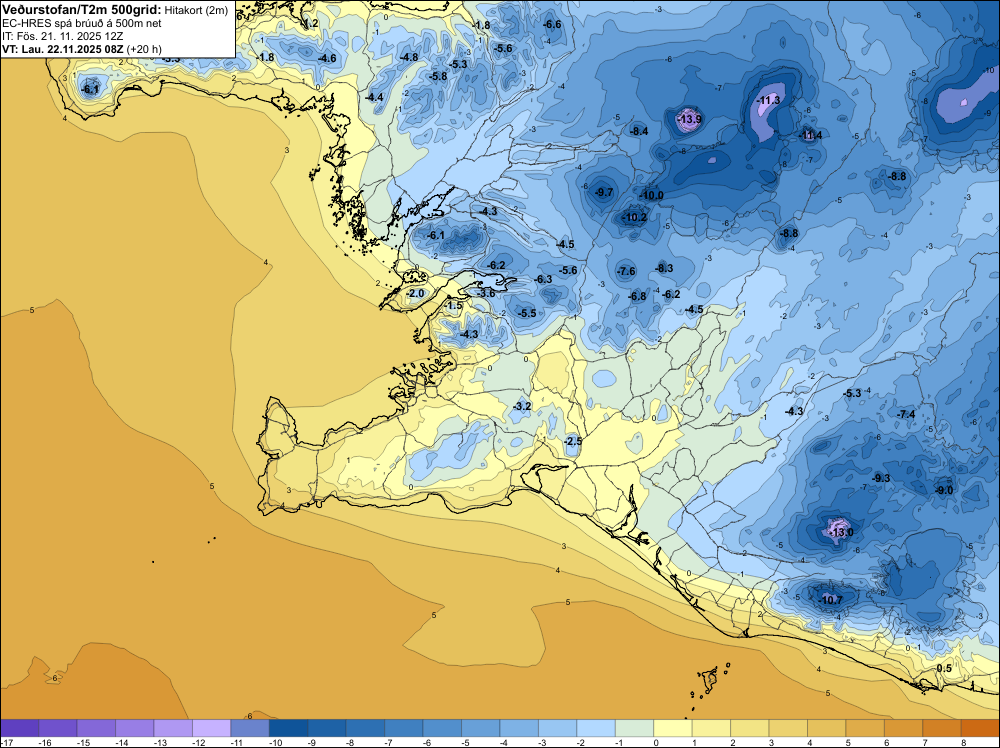
Task: Select the legend swatch between 0 and 1
Action: (673, 728)
